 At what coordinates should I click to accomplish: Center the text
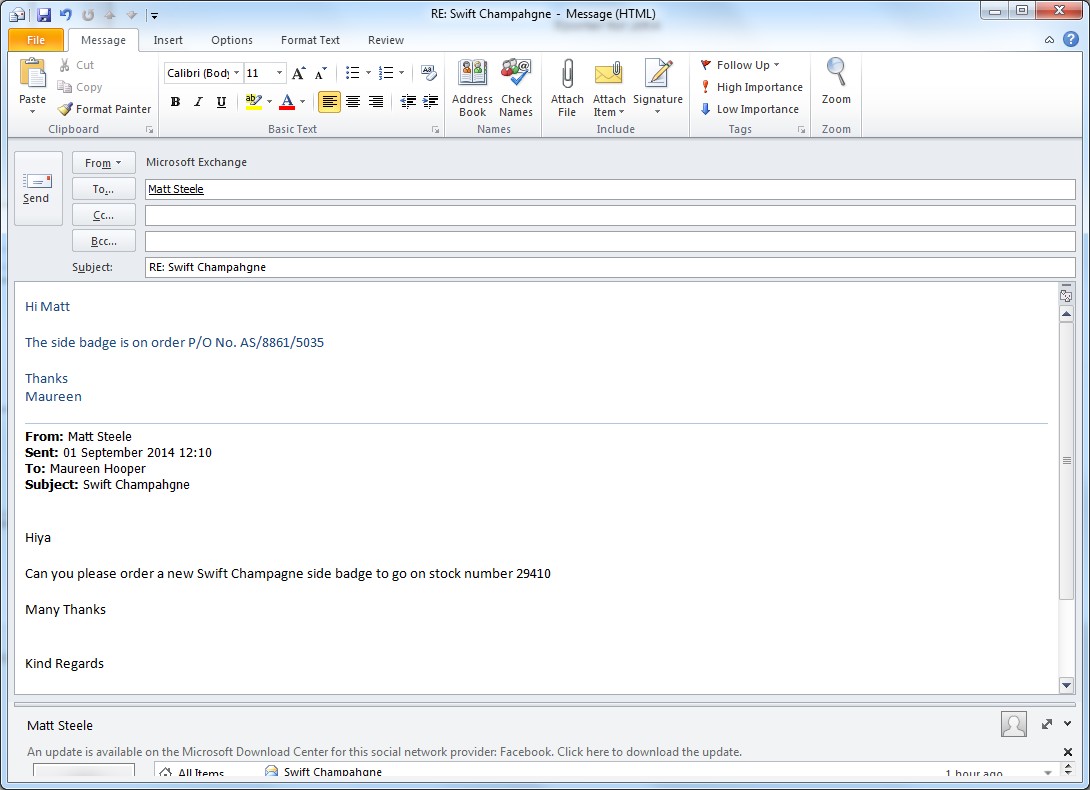[x=353, y=102]
